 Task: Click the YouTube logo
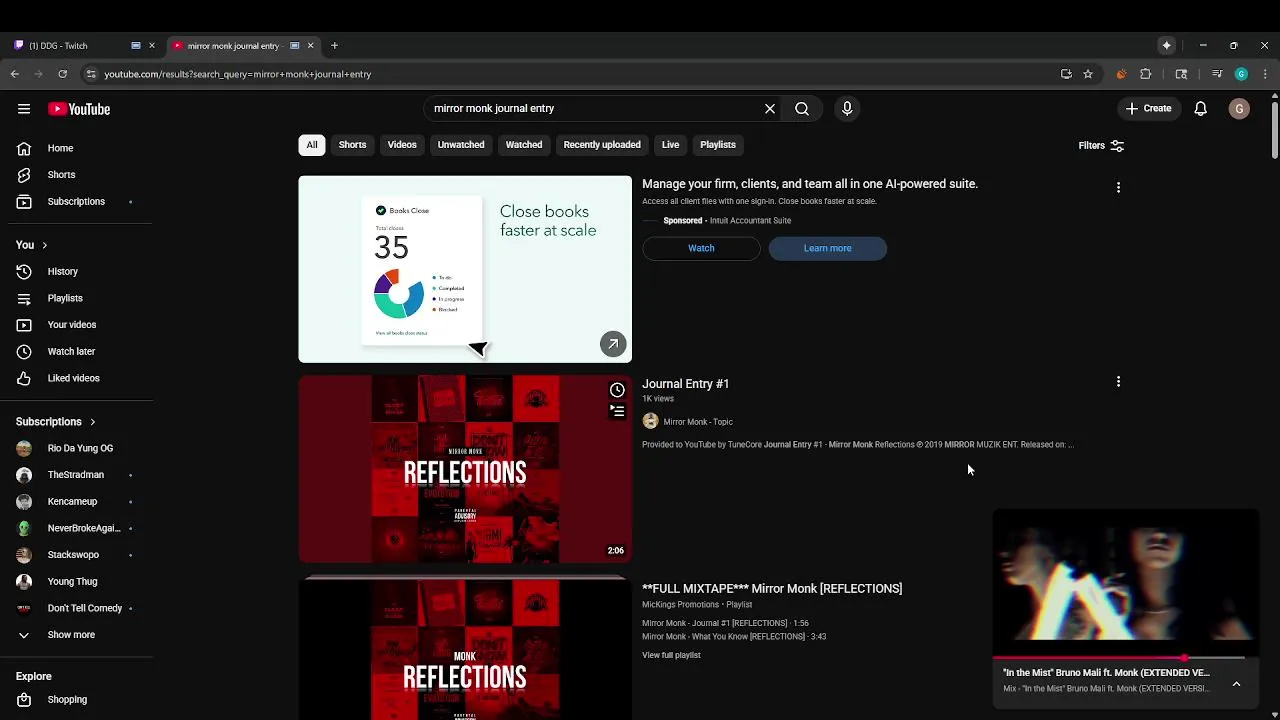click(79, 109)
